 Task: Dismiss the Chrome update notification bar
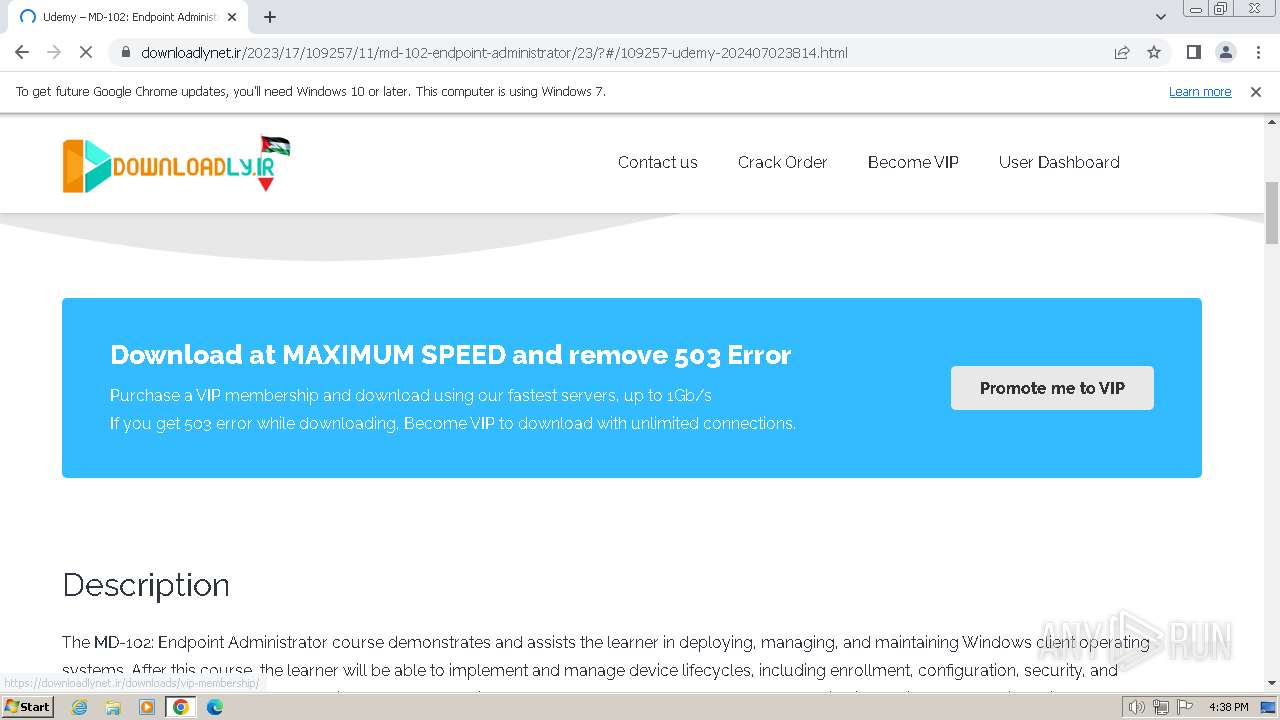1256,91
